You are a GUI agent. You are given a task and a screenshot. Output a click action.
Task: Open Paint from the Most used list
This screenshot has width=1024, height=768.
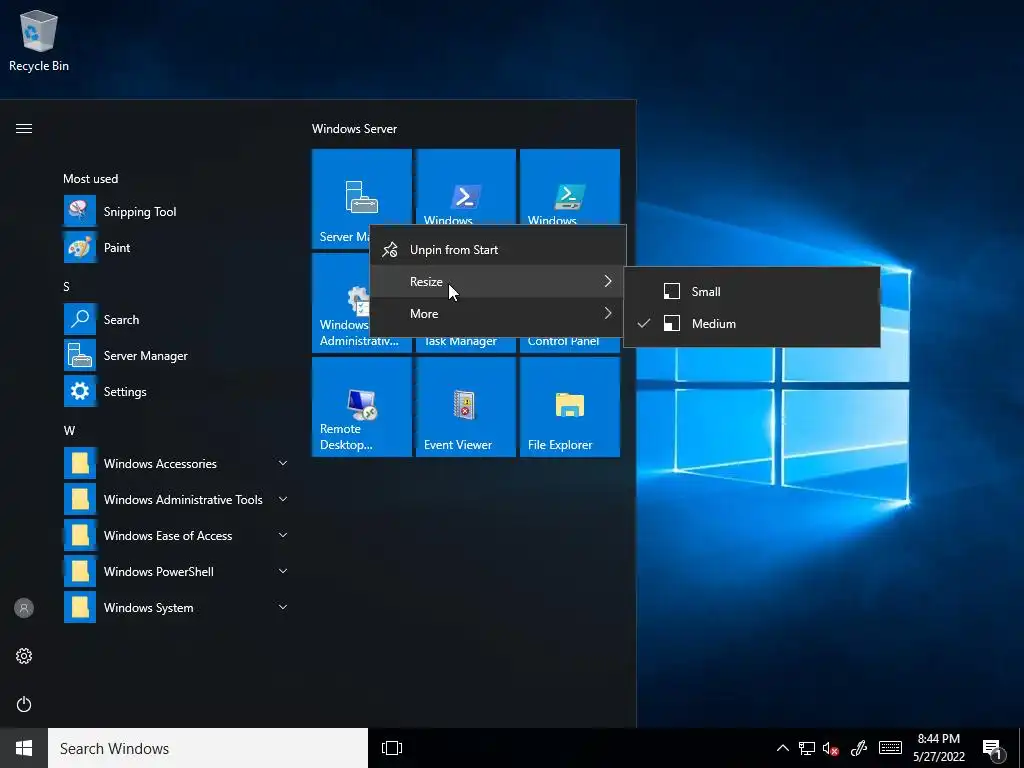tap(175, 248)
